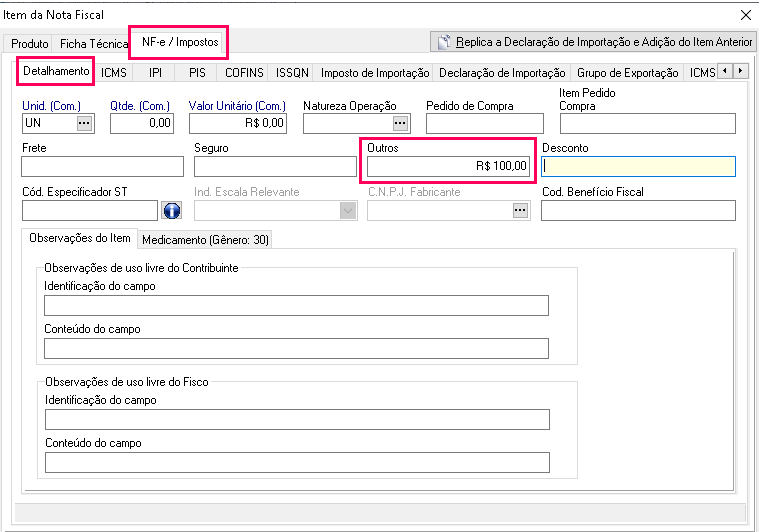
Task: Go to the Declaração de Importação tab
Action: [502, 73]
